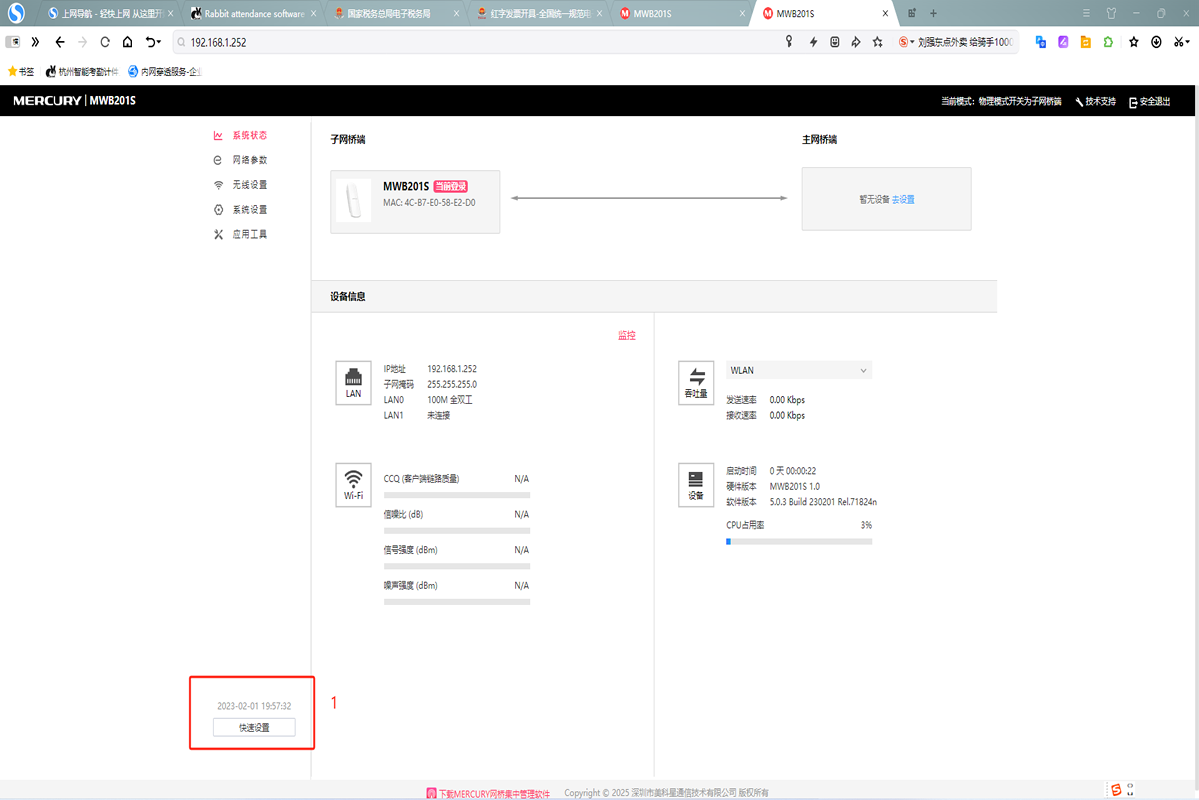The height and width of the screenshot is (800, 1199).
Task: Click the key password icon in address bar
Action: (789, 42)
